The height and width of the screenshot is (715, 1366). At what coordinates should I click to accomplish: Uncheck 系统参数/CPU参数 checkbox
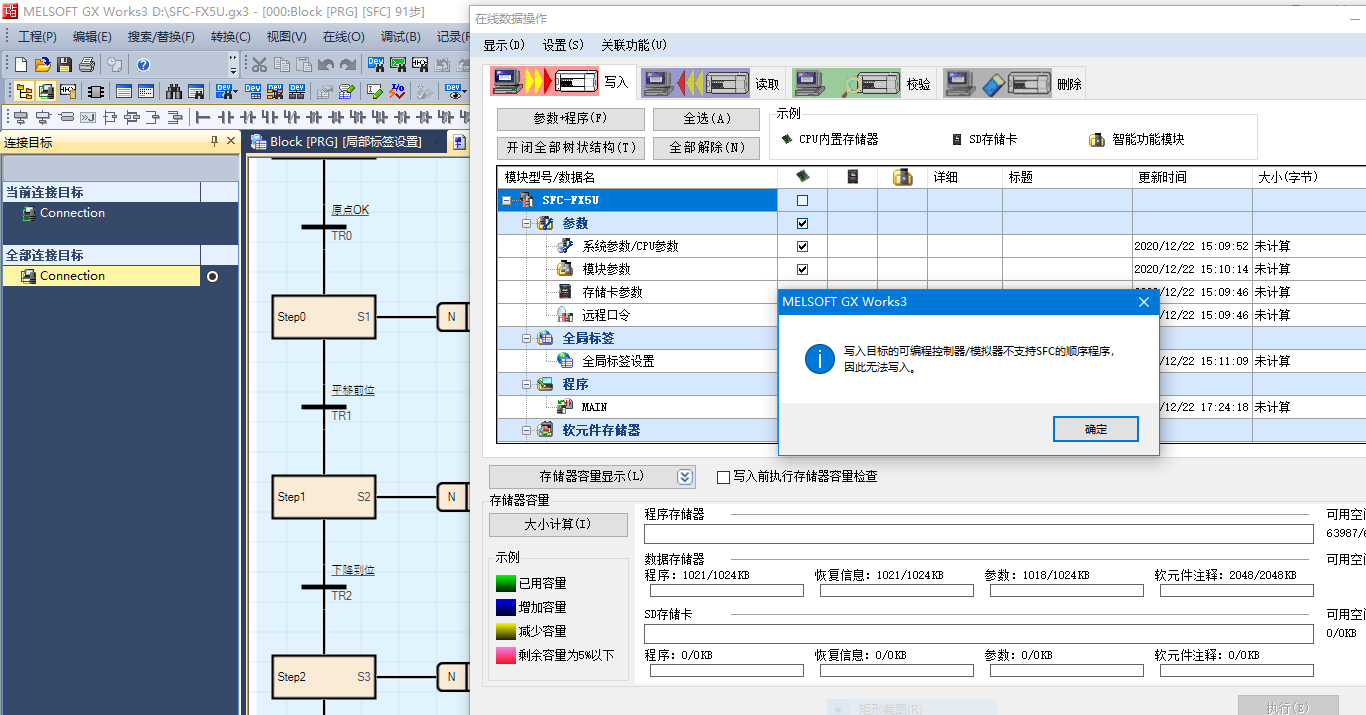click(802, 246)
